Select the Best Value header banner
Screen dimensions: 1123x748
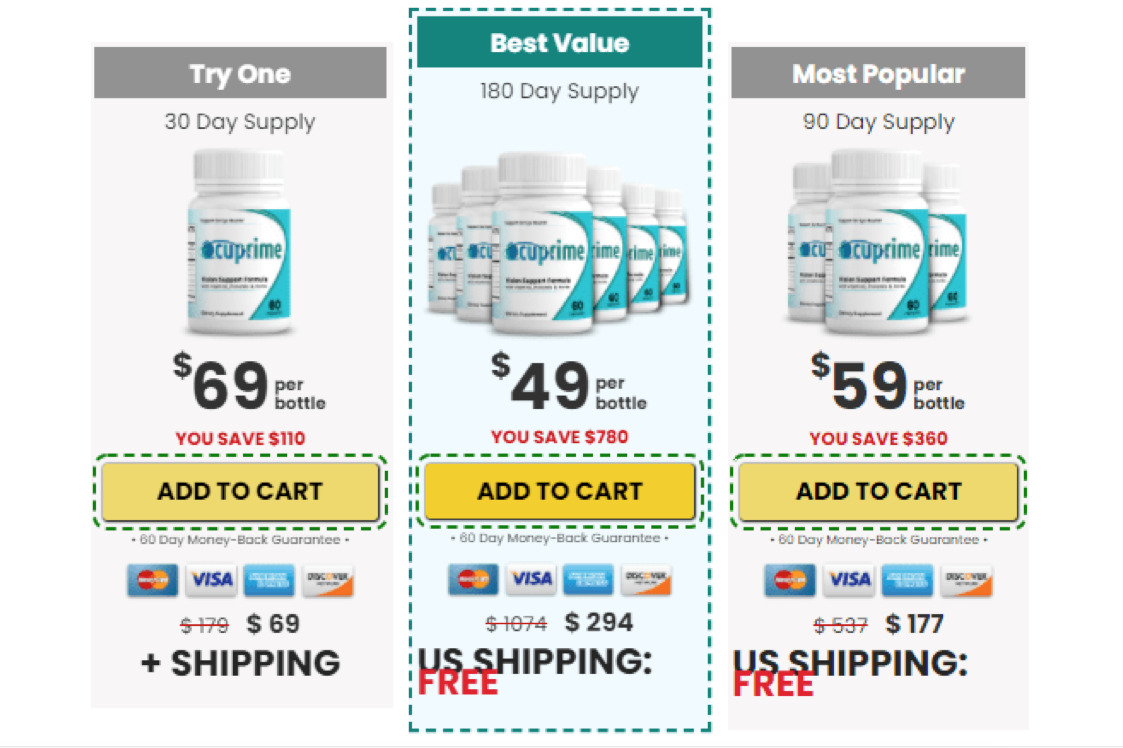(559, 43)
